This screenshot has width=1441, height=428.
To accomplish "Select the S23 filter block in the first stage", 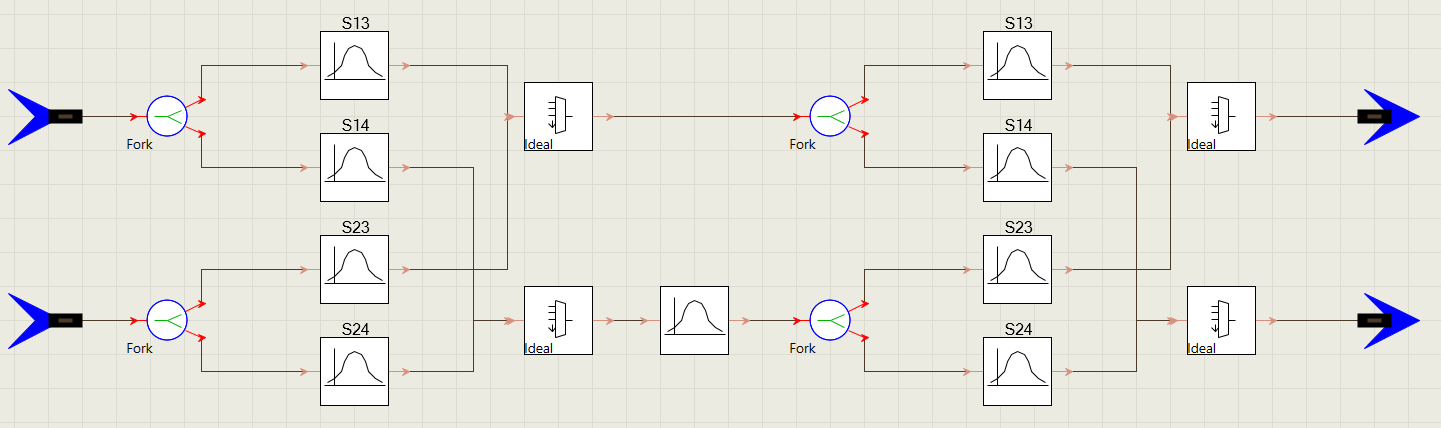I will [354, 270].
